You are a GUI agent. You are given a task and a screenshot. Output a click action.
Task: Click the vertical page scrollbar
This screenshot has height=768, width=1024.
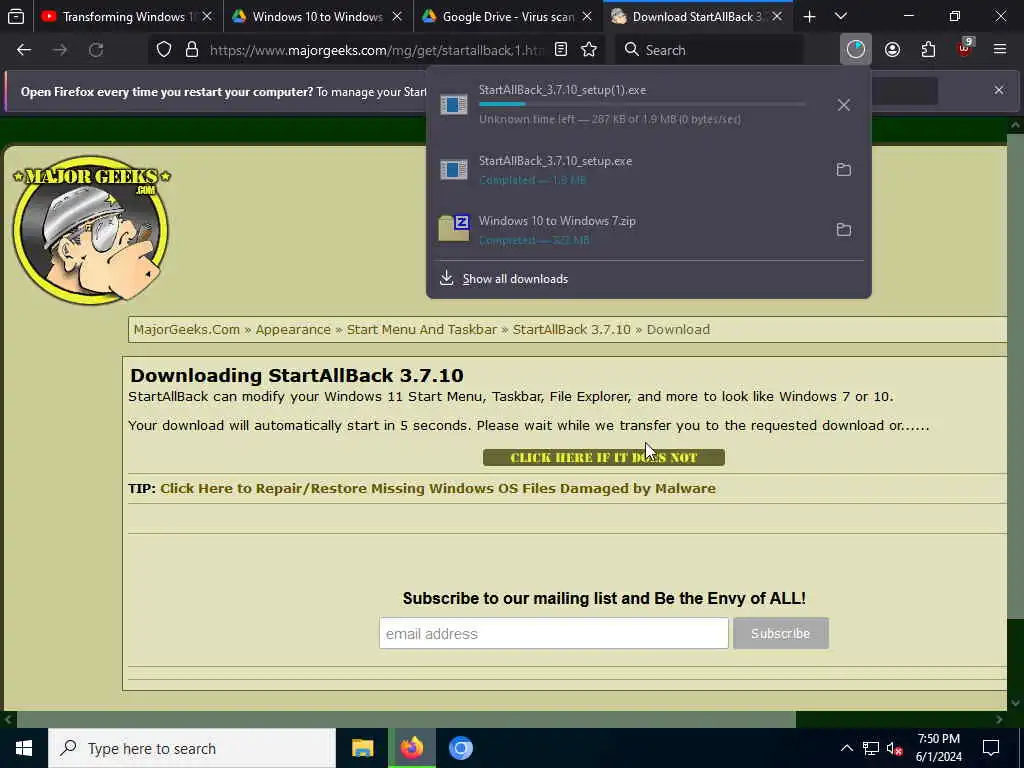1016,376
